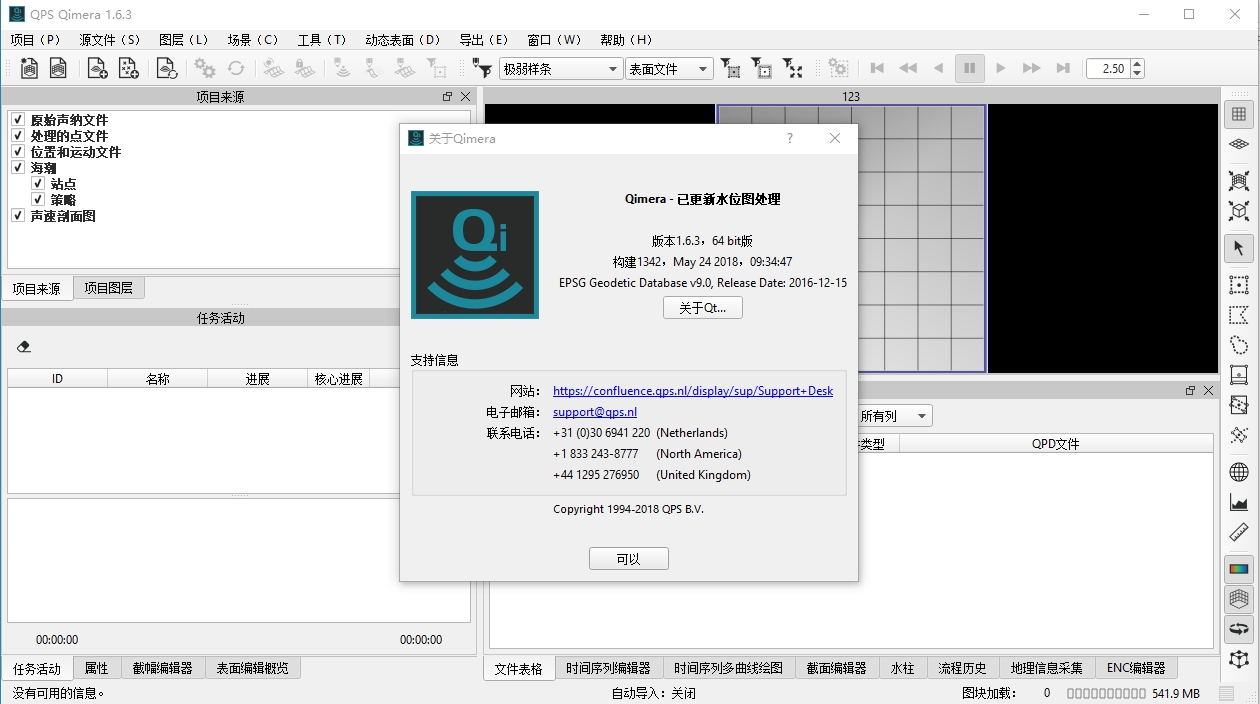Switch to the 时间序列编辑器 tab

[x=608, y=668]
